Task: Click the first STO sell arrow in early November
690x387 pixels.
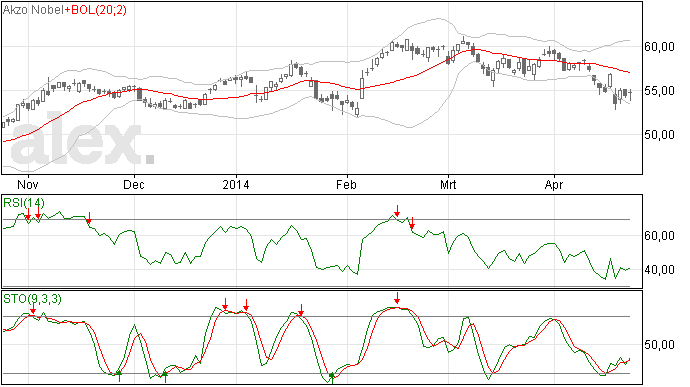Action: 33,308
